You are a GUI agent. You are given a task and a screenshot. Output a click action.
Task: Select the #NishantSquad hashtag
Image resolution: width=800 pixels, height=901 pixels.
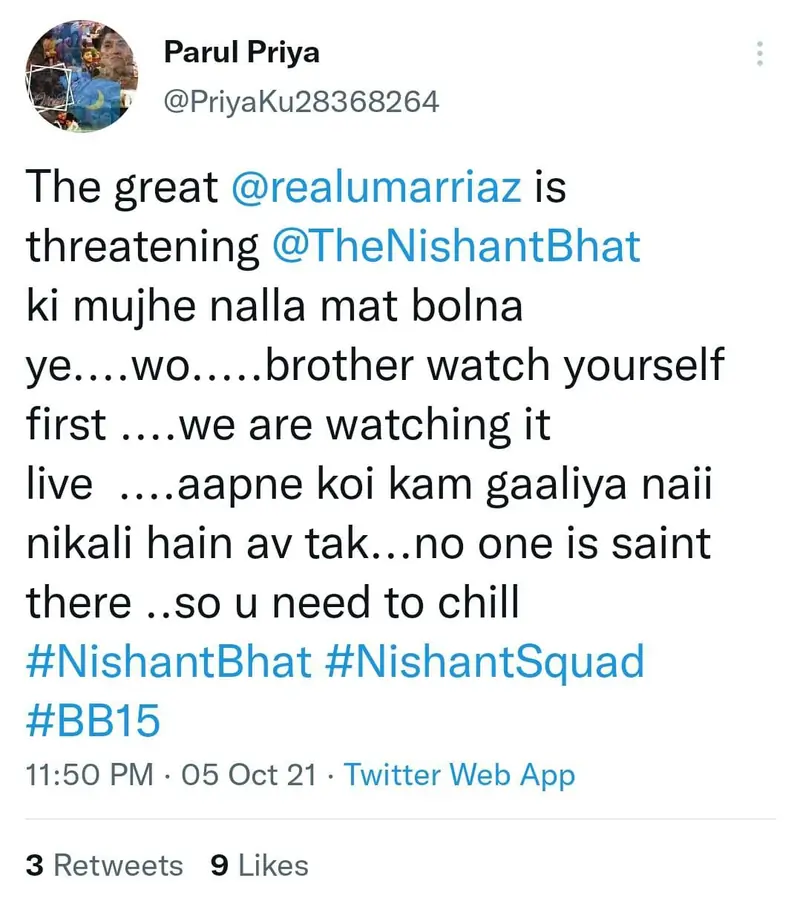pos(485,663)
